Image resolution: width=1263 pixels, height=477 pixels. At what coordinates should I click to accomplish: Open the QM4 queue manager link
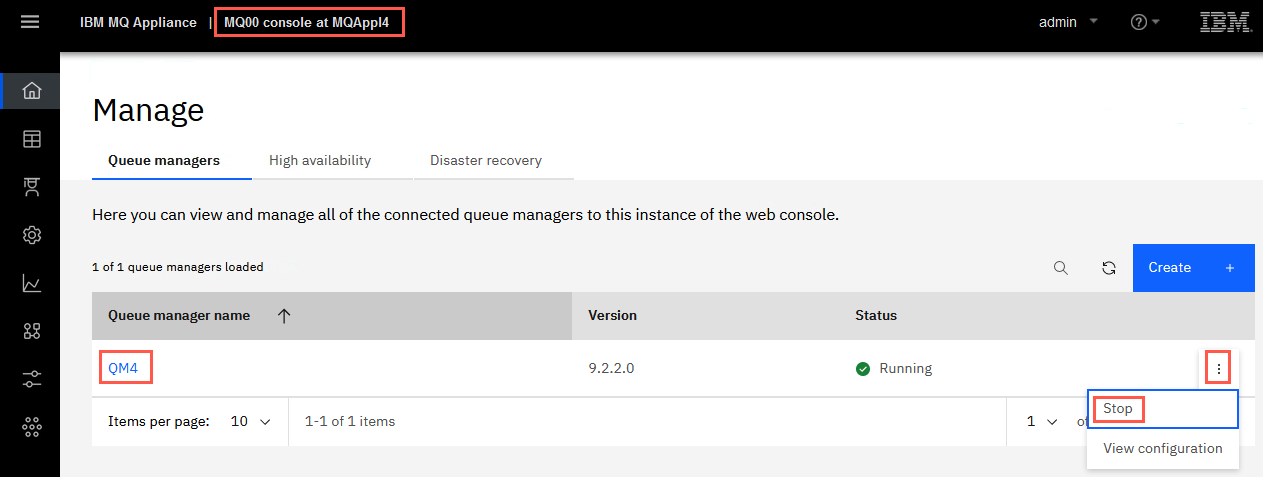pos(125,368)
